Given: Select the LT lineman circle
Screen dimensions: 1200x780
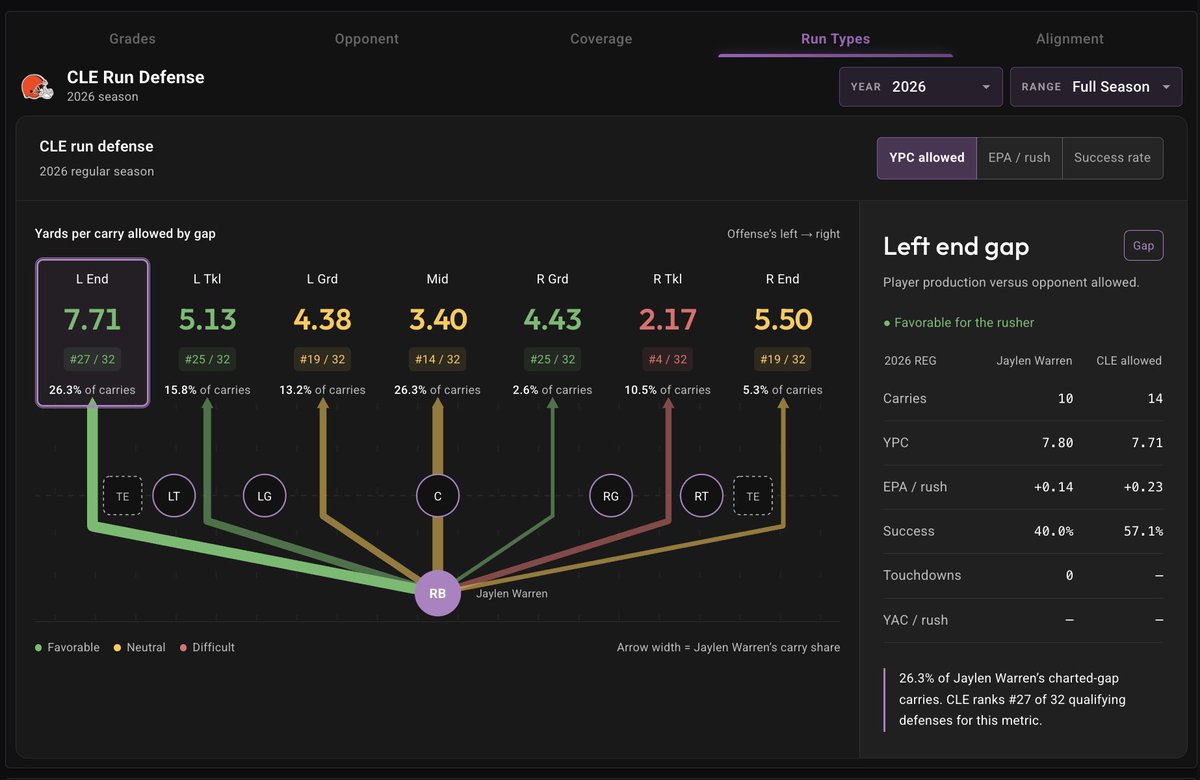Looking at the screenshot, I should (174, 495).
